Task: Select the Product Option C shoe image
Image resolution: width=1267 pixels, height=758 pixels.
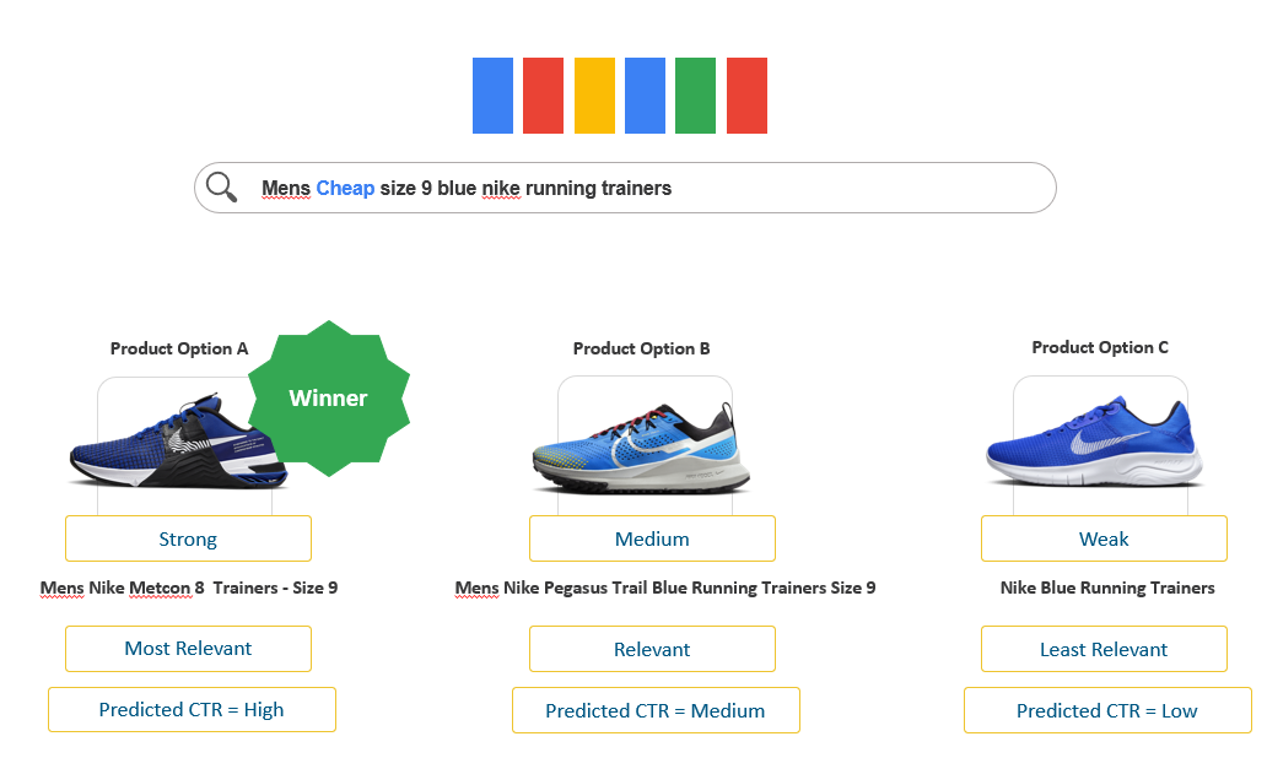Action: (1094, 443)
